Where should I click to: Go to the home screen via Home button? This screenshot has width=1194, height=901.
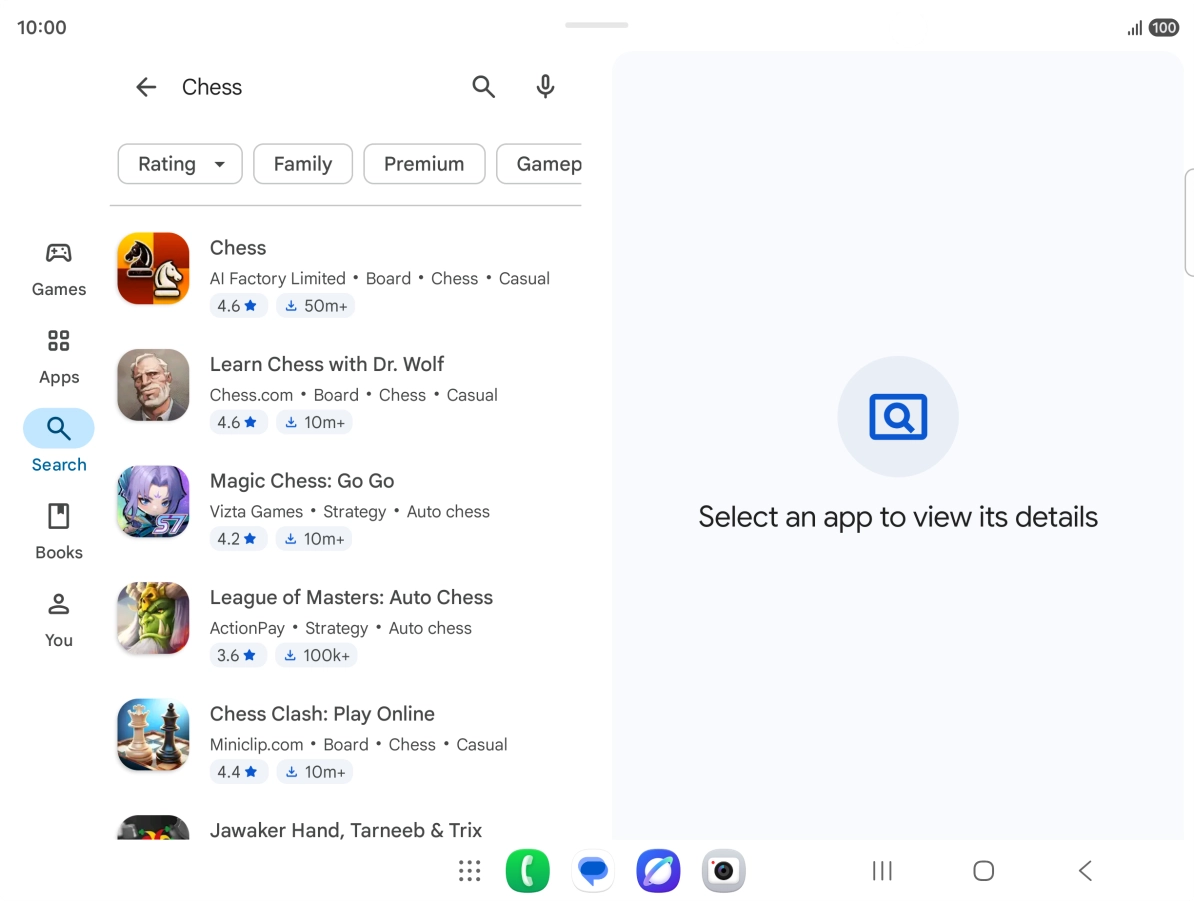pyautogui.click(x=984, y=871)
